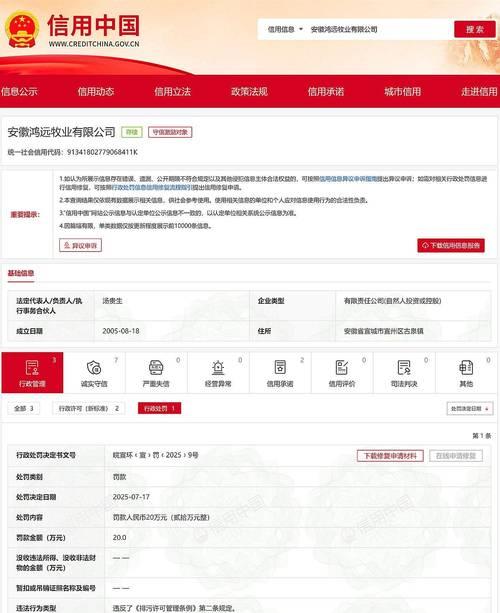The height and width of the screenshot is (613, 500).
Task: Click the red 搜索 button
Action: click(x=475, y=29)
